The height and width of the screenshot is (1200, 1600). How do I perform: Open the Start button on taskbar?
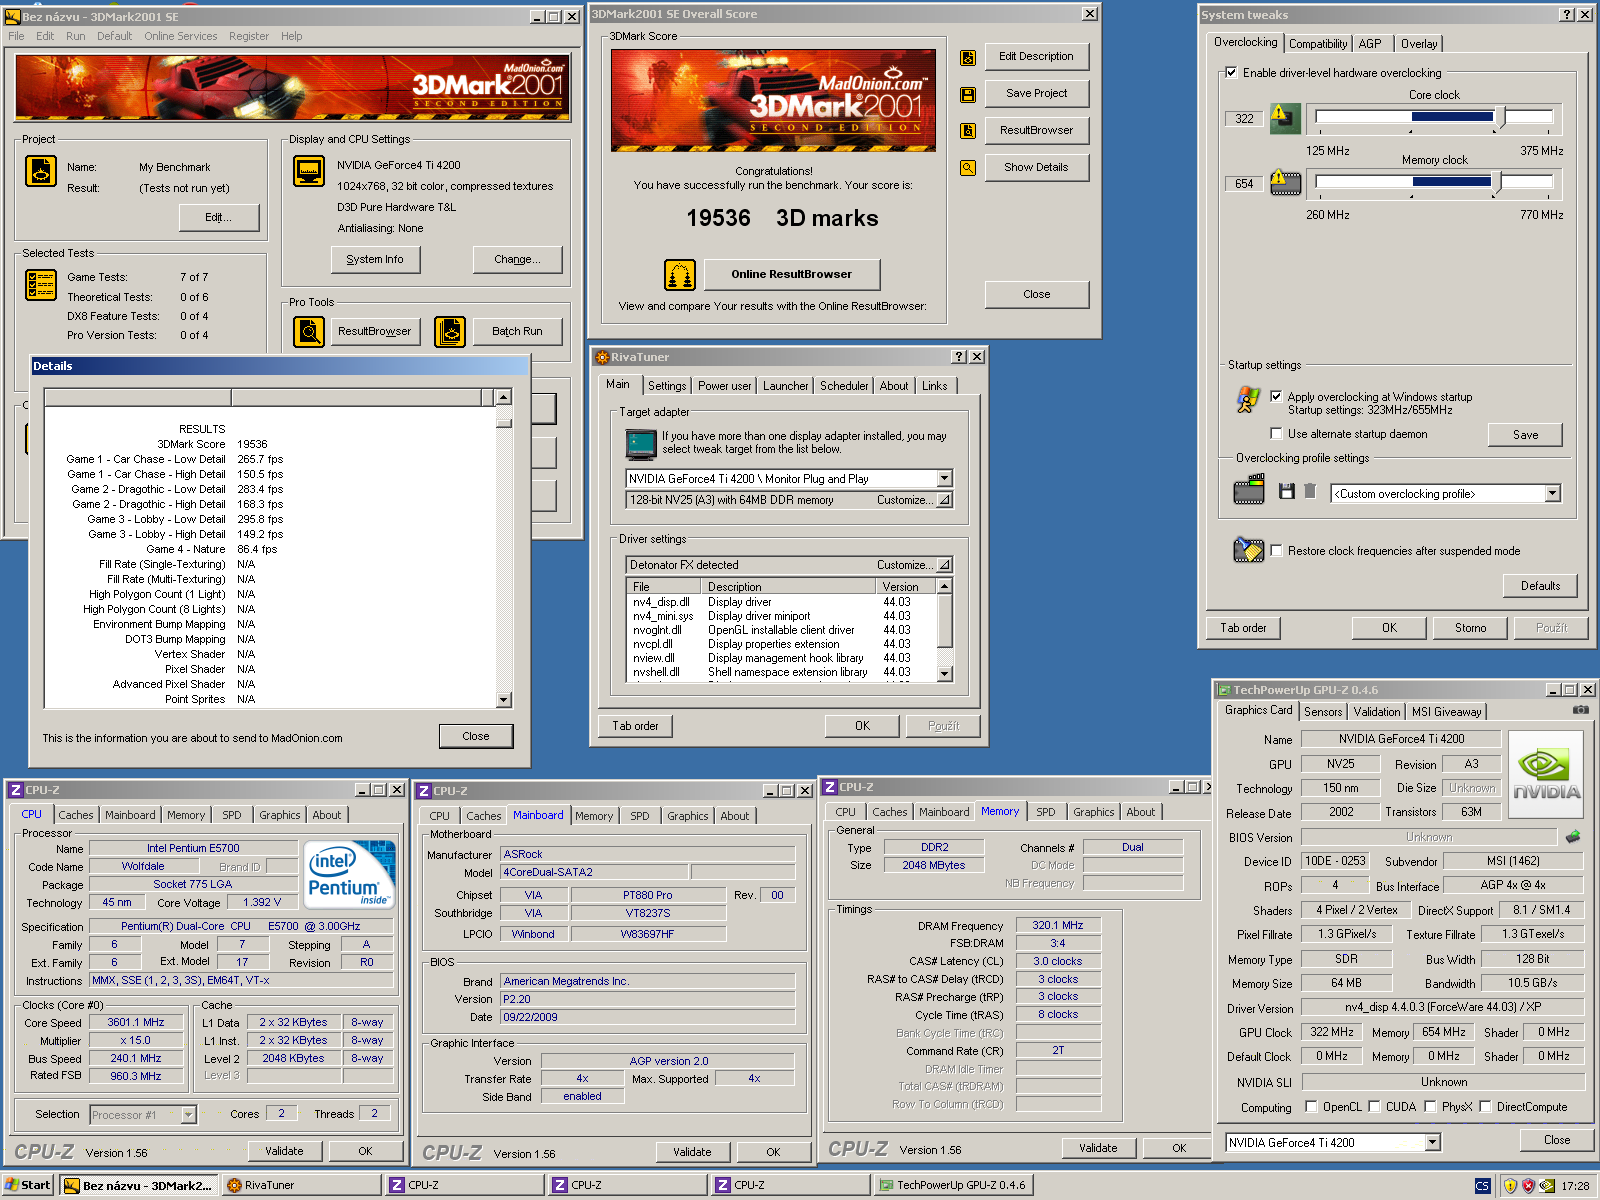pyautogui.click(x=28, y=1185)
